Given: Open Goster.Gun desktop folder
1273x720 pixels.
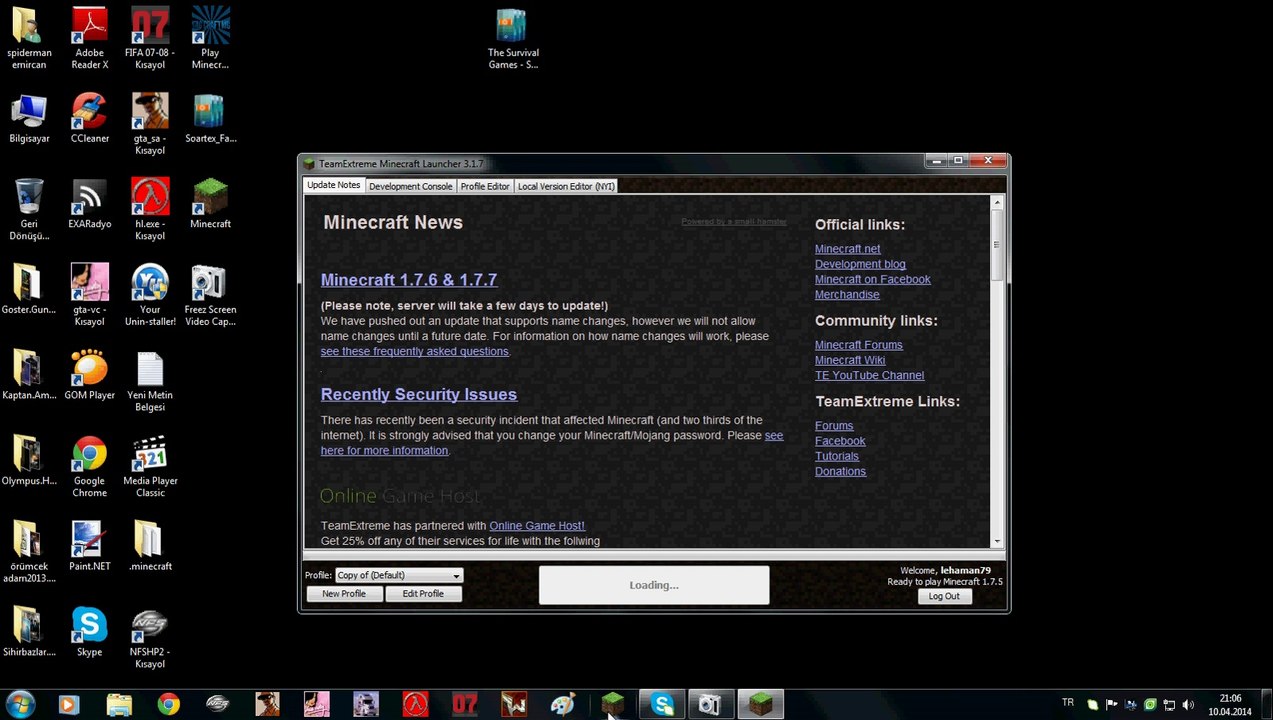Looking at the screenshot, I should (x=29, y=290).
